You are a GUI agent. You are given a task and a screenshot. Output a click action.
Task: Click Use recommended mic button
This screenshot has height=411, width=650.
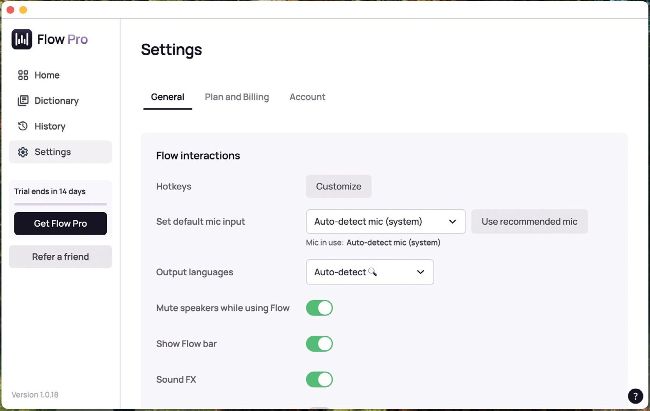(x=529, y=221)
